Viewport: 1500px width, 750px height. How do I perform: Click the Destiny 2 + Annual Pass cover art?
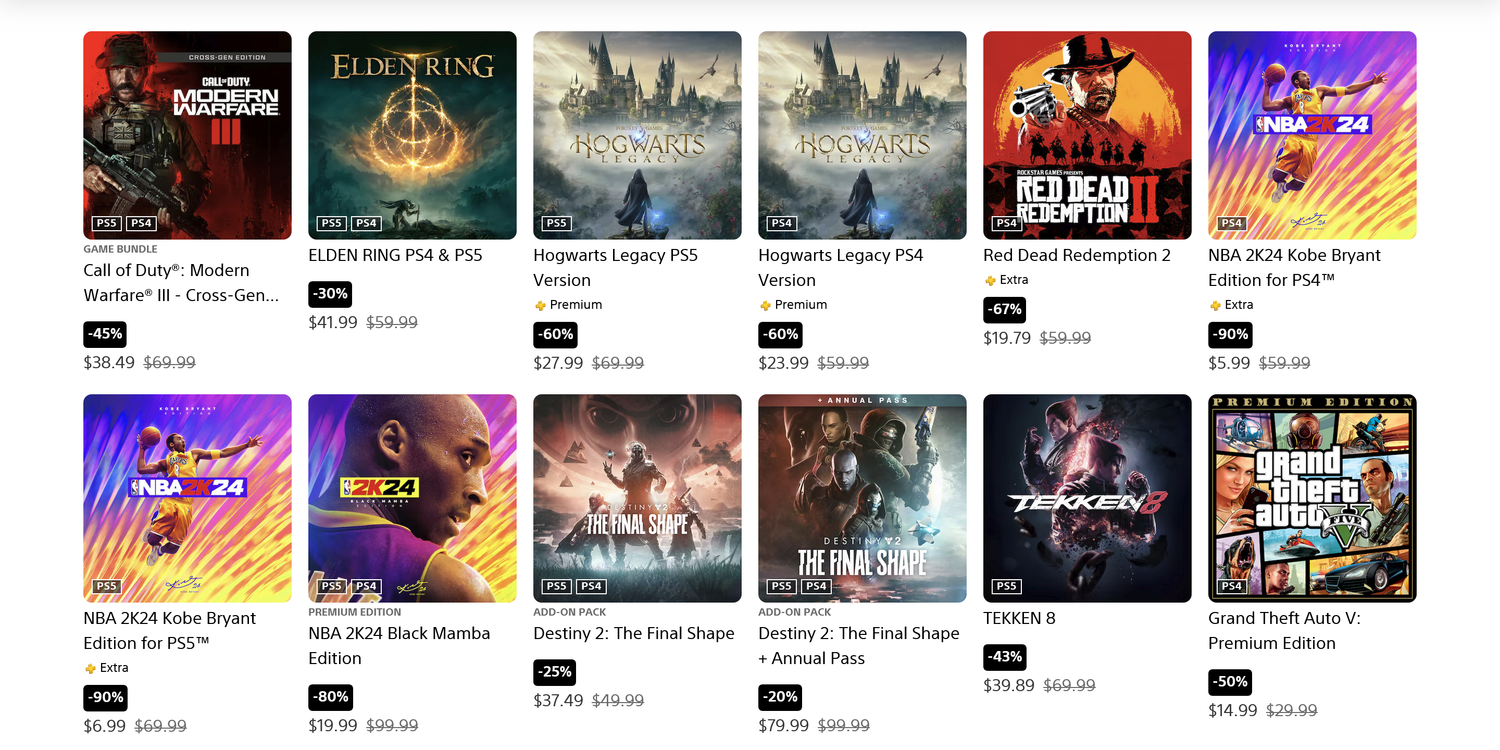(x=862, y=498)
